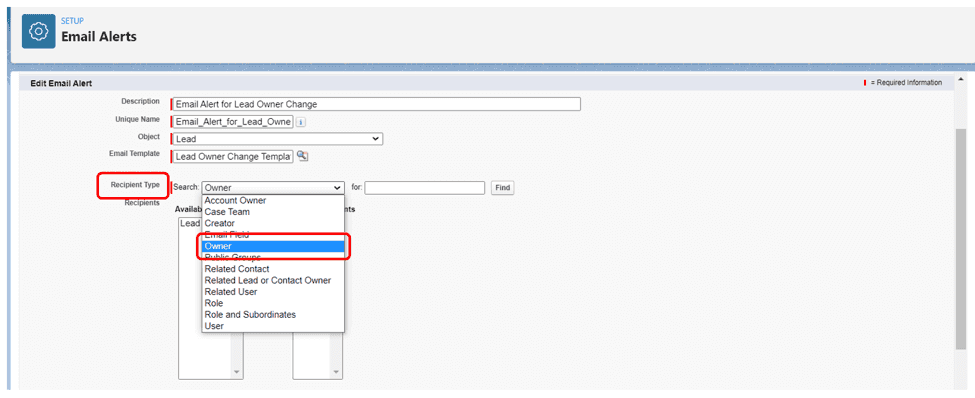Screen dimensions: 975x398
Task: Select Case Team option
Action: (273, 212)
